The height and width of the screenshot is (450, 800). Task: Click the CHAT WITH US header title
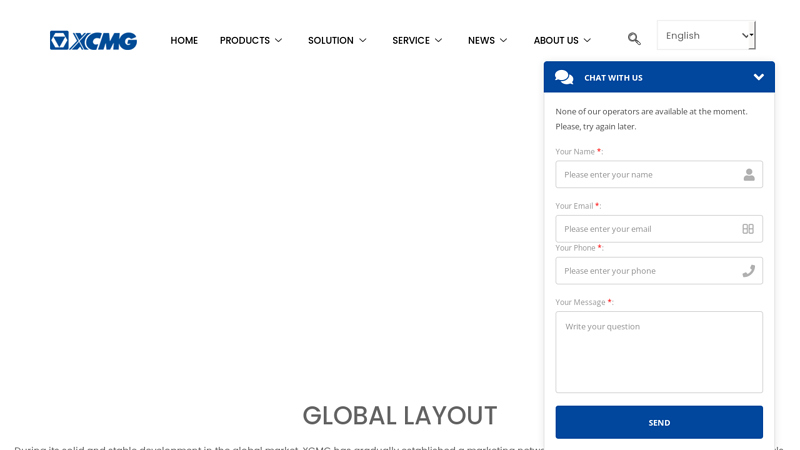[613, 78]
